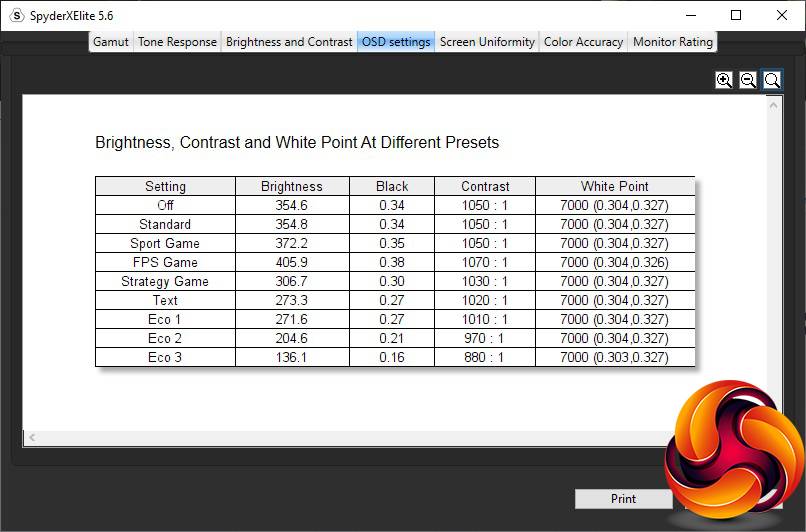Click black level value 0.21
This screenshot has height=532, width=806.
tap(392, 338)
